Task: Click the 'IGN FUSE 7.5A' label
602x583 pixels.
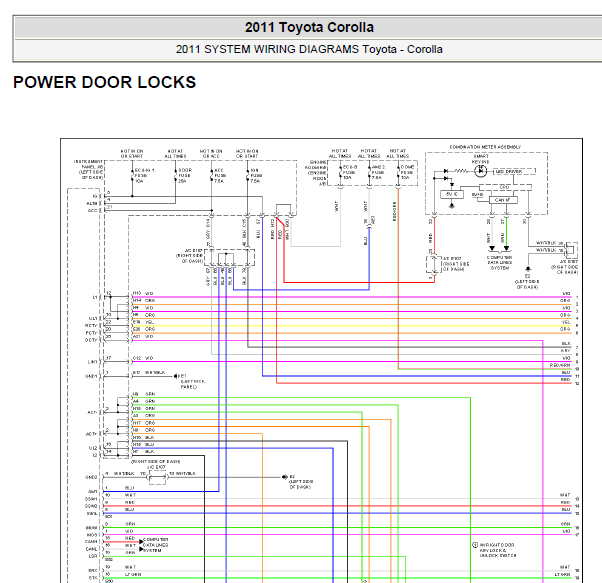Action: coord(255,175)
